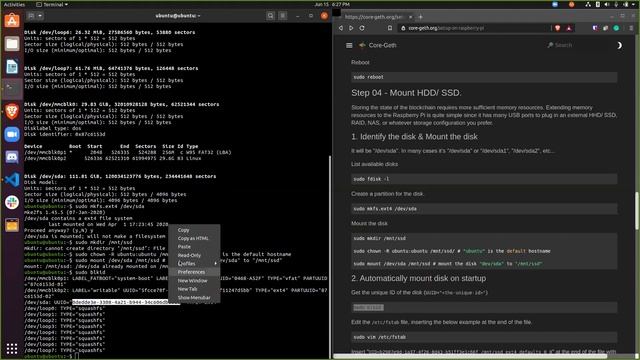Viewport: 640px width, 360px height.
Task: Expand the Profiles submenu
Action: pos(194,264)
